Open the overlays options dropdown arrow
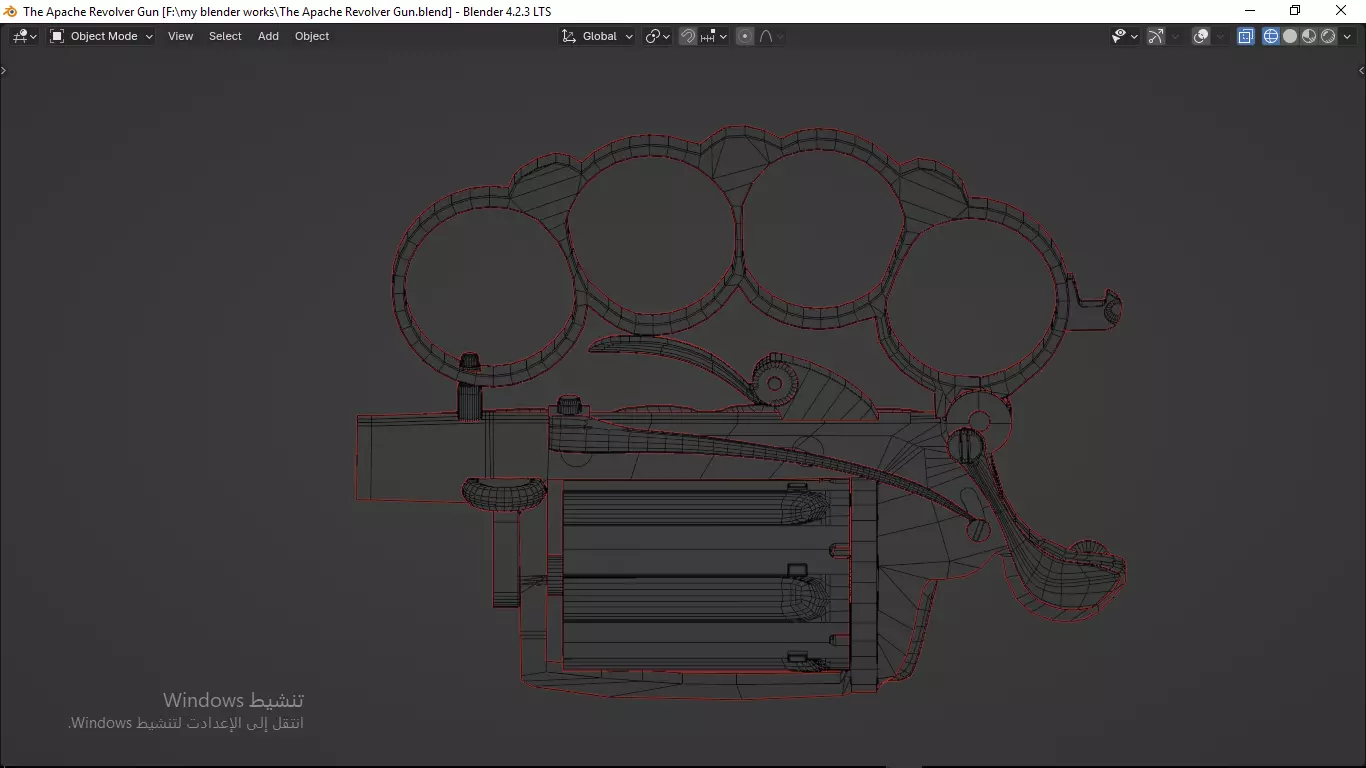Image resolution: width=1366 pixels, height=768 pixels. pos(1220,36)
